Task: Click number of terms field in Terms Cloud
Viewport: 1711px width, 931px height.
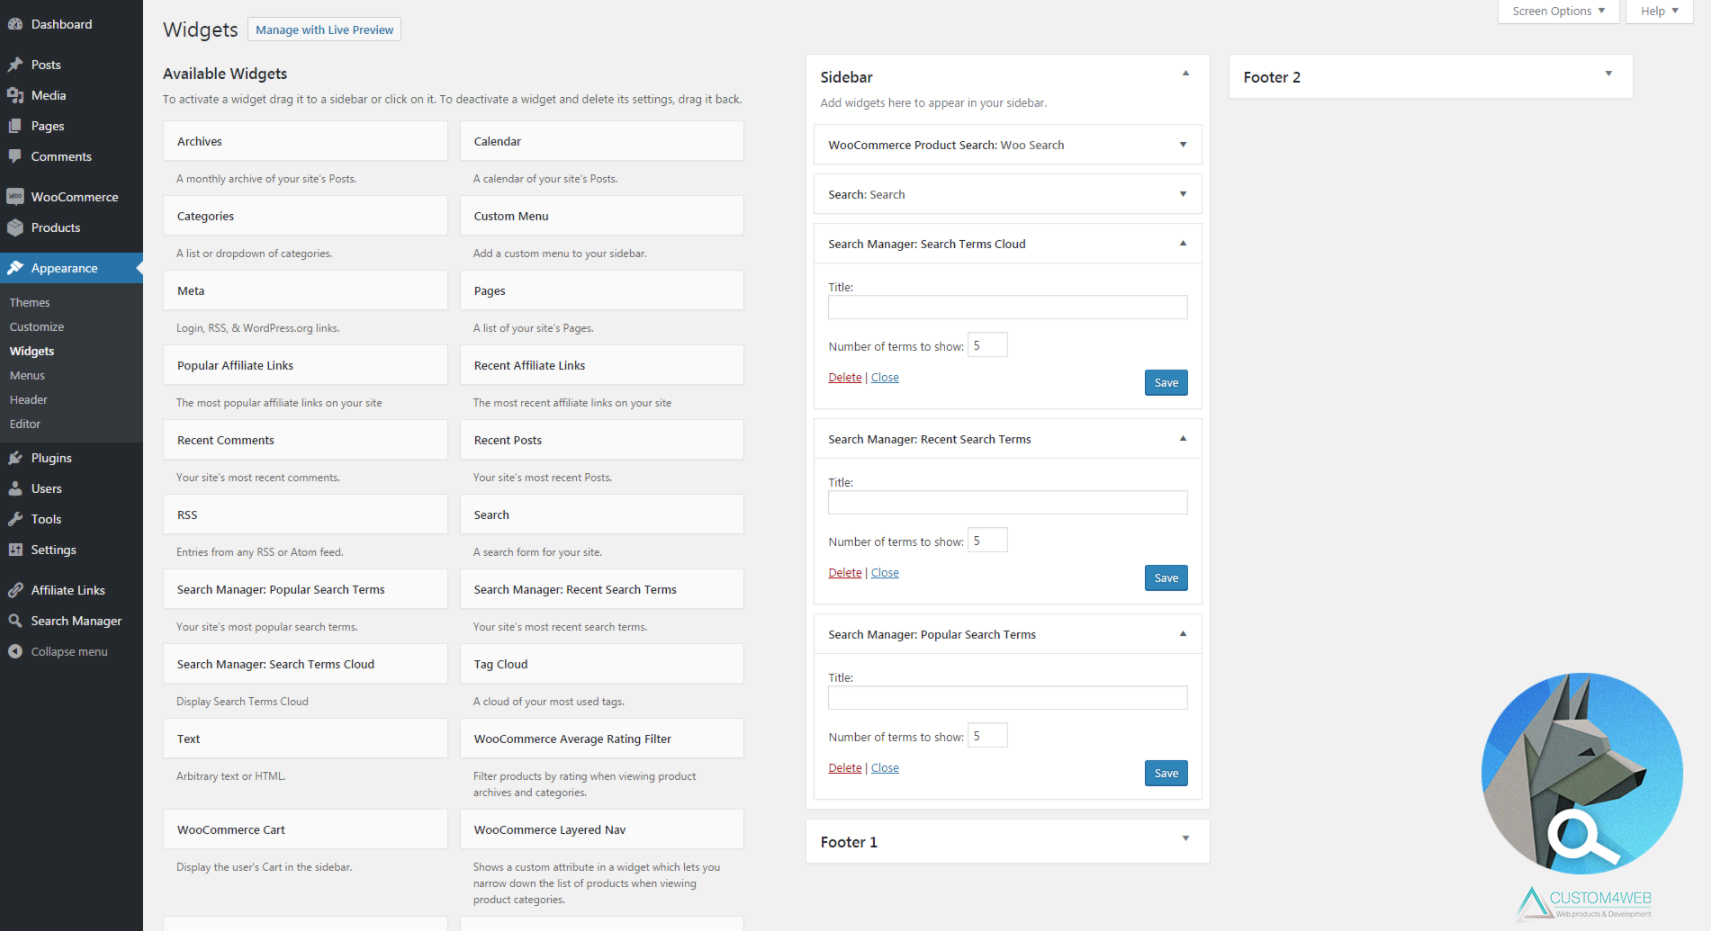Action: 987,345
